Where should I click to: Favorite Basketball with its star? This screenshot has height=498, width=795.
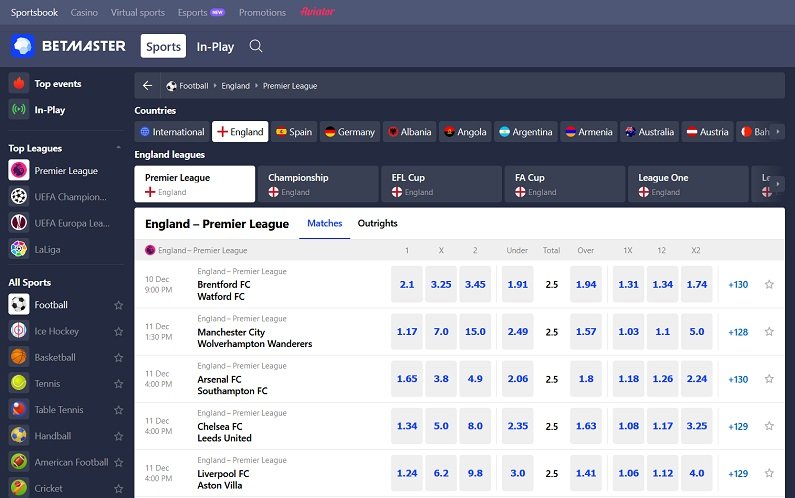119,358
